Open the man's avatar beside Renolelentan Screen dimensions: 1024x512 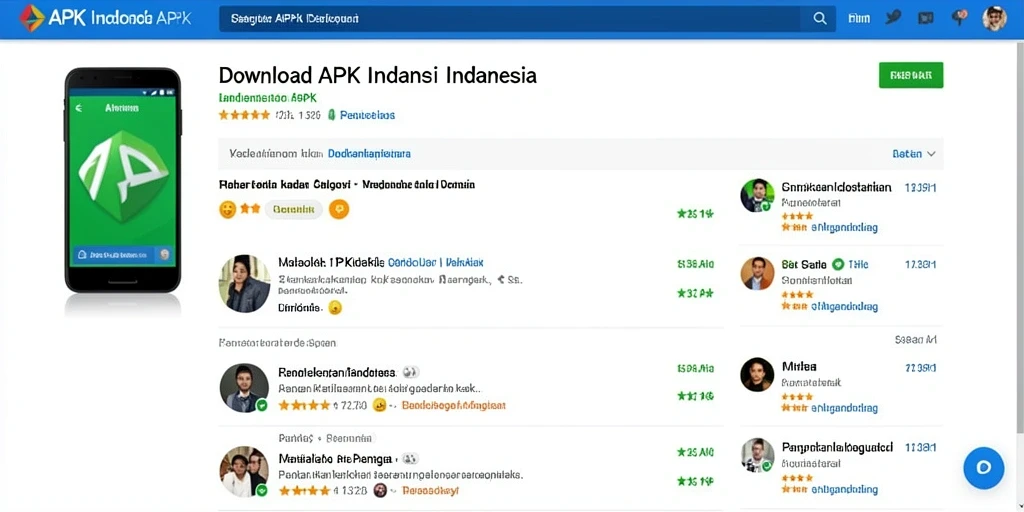pyautogui.click(x=244, y=388)
